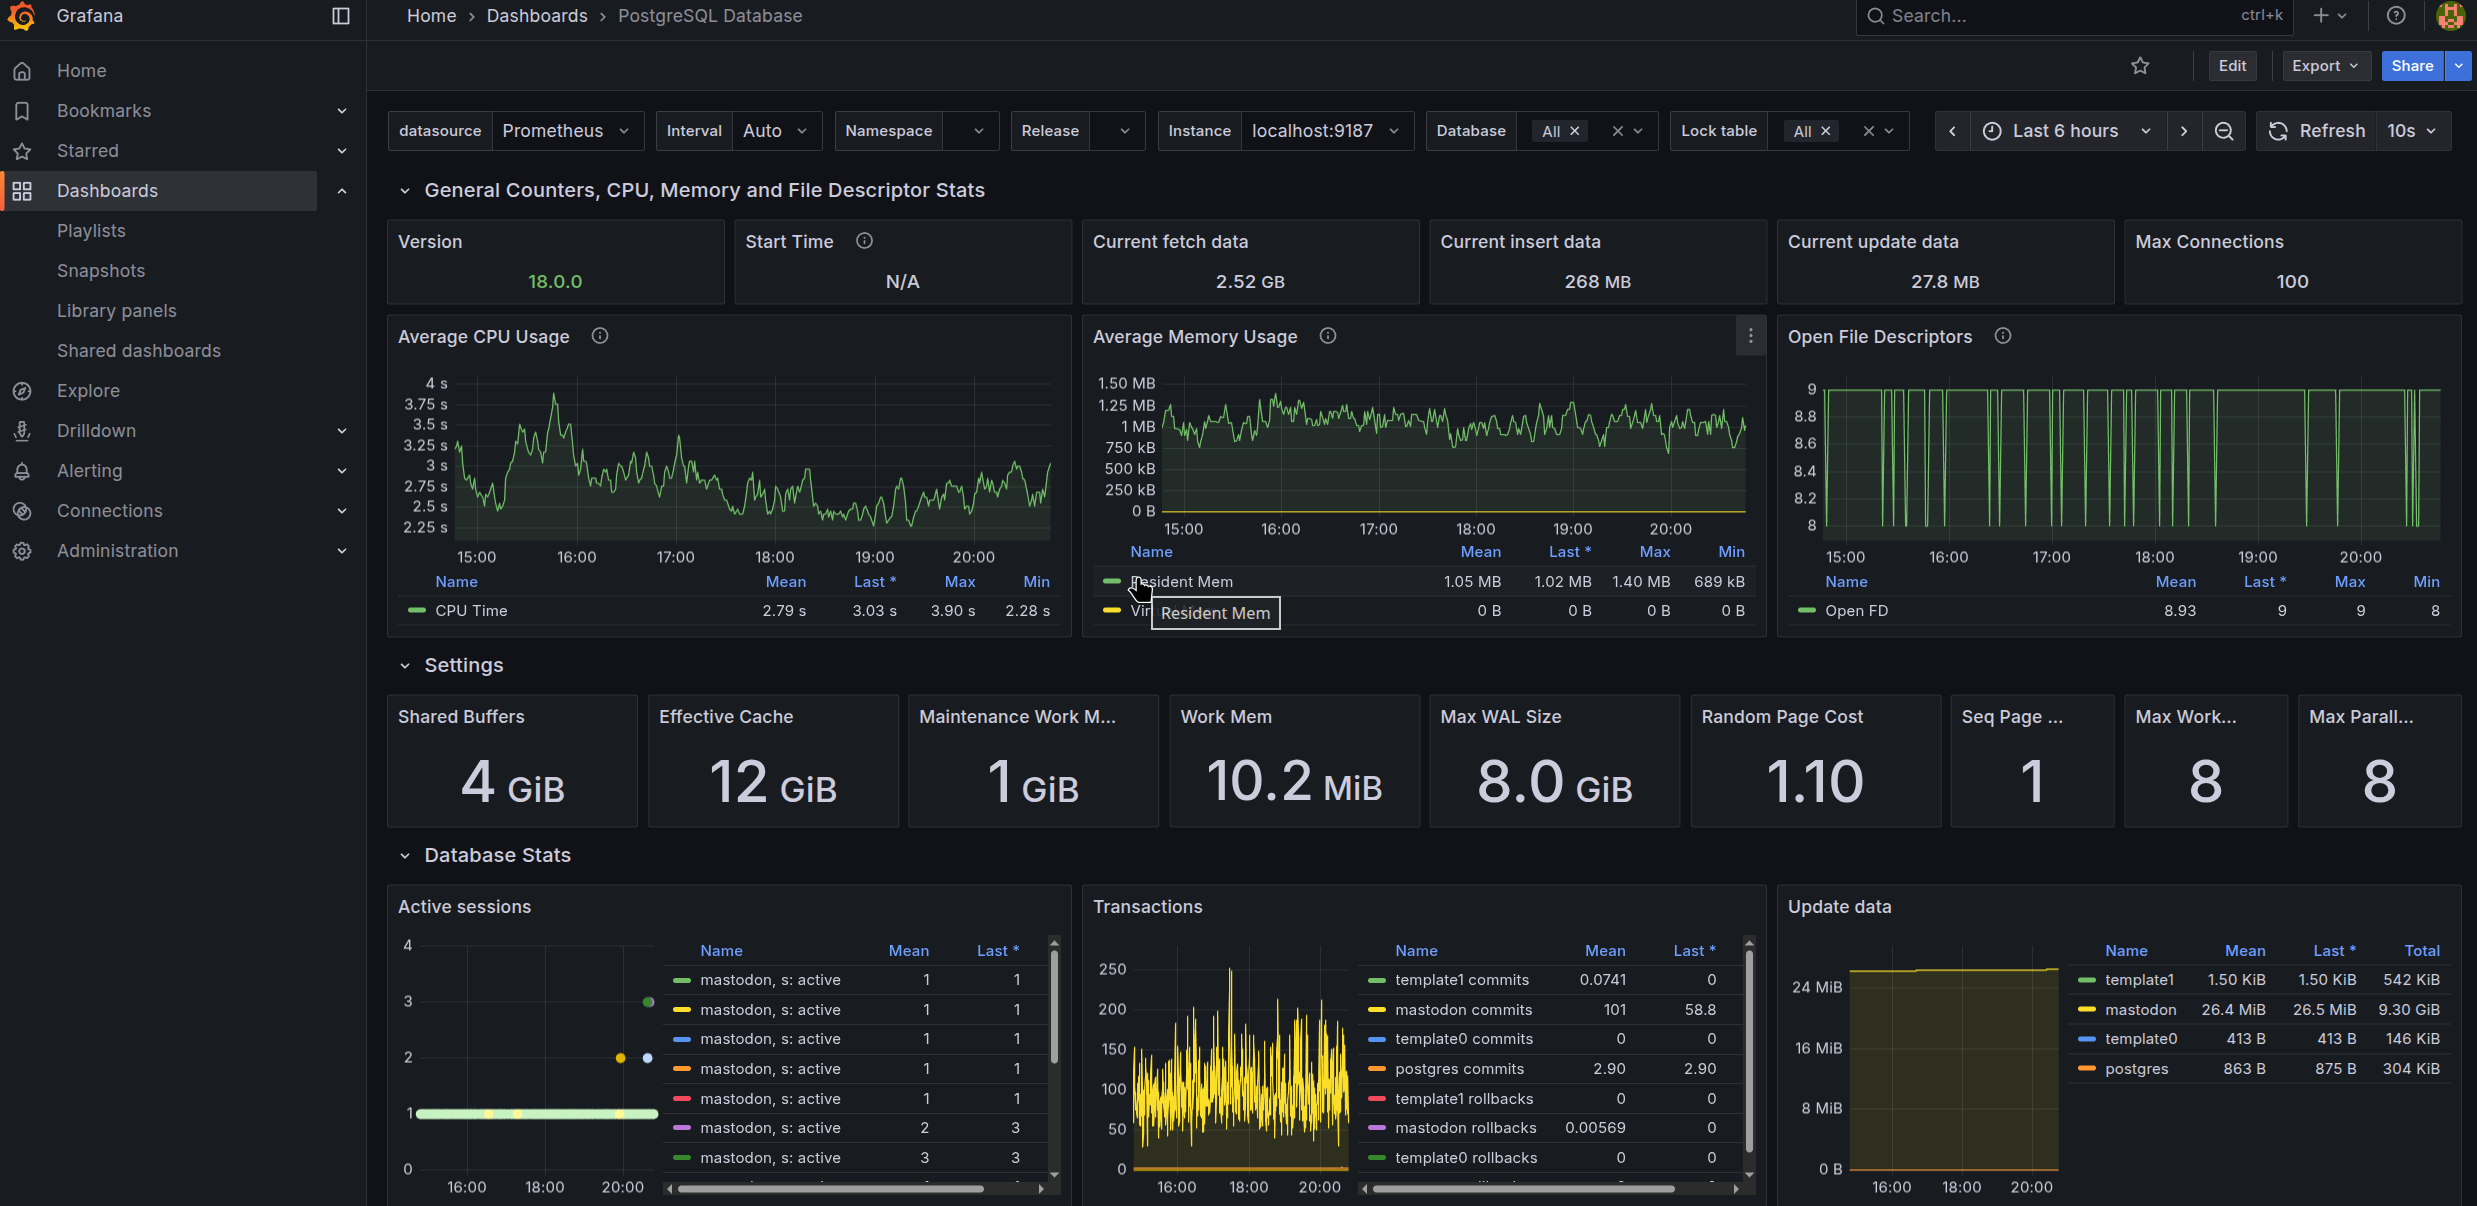Toggle the sidebar dock menu icon
This screenshot has width=2477, height=1206.
pyautogui.click(x=341, y=16)
